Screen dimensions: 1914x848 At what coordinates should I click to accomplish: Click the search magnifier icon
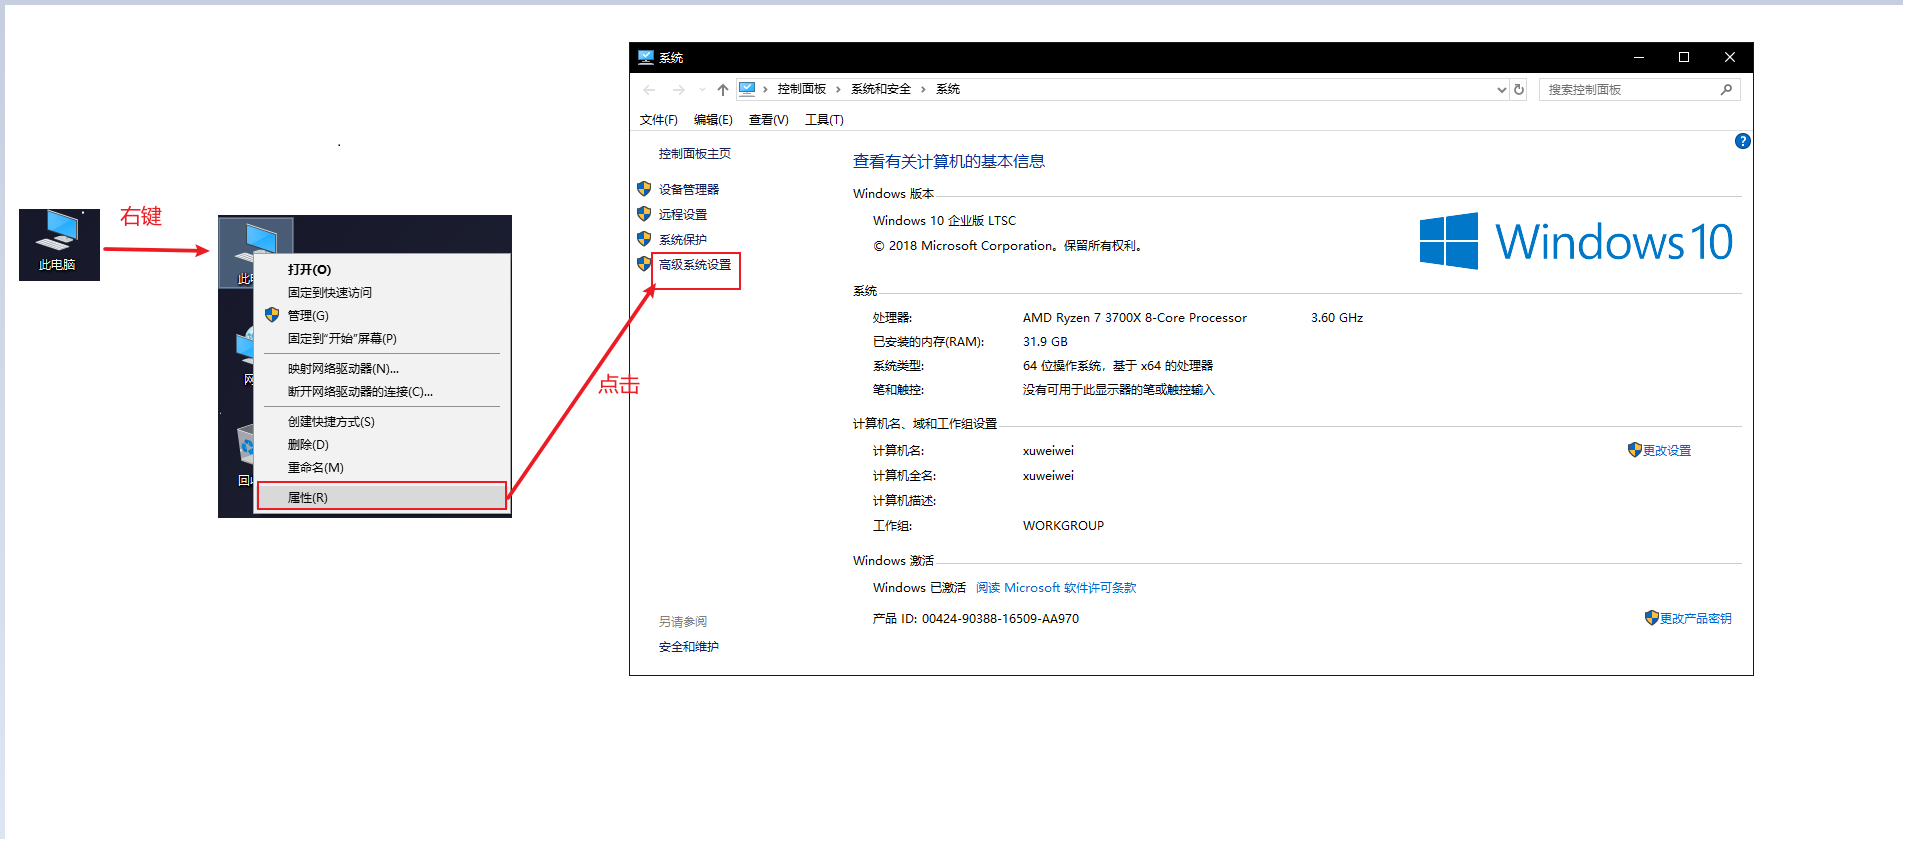(1726, 89)
